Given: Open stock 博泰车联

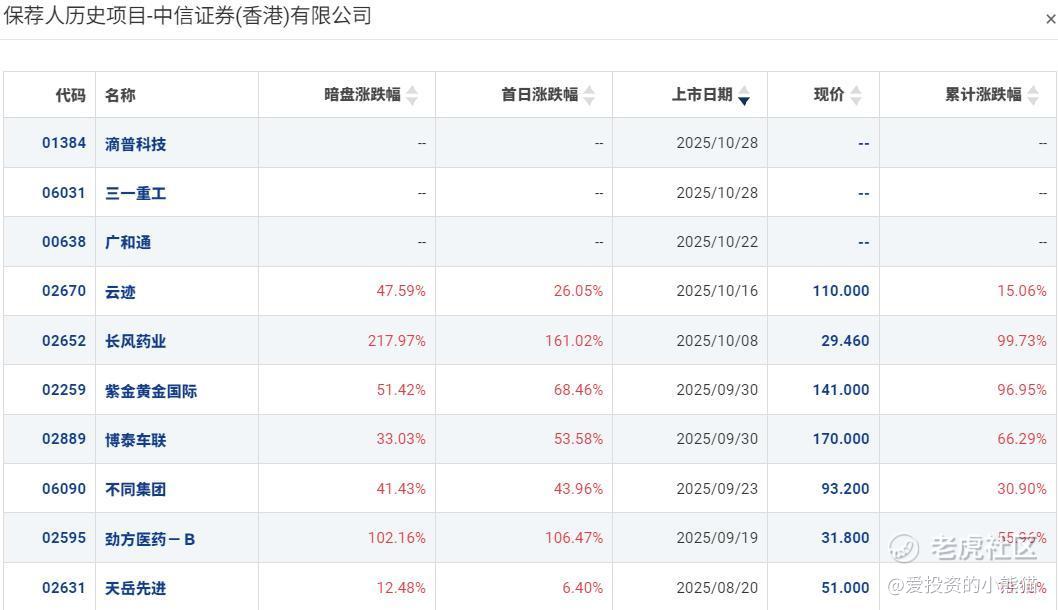Looking at the screenshot, I should pos(136,440).
